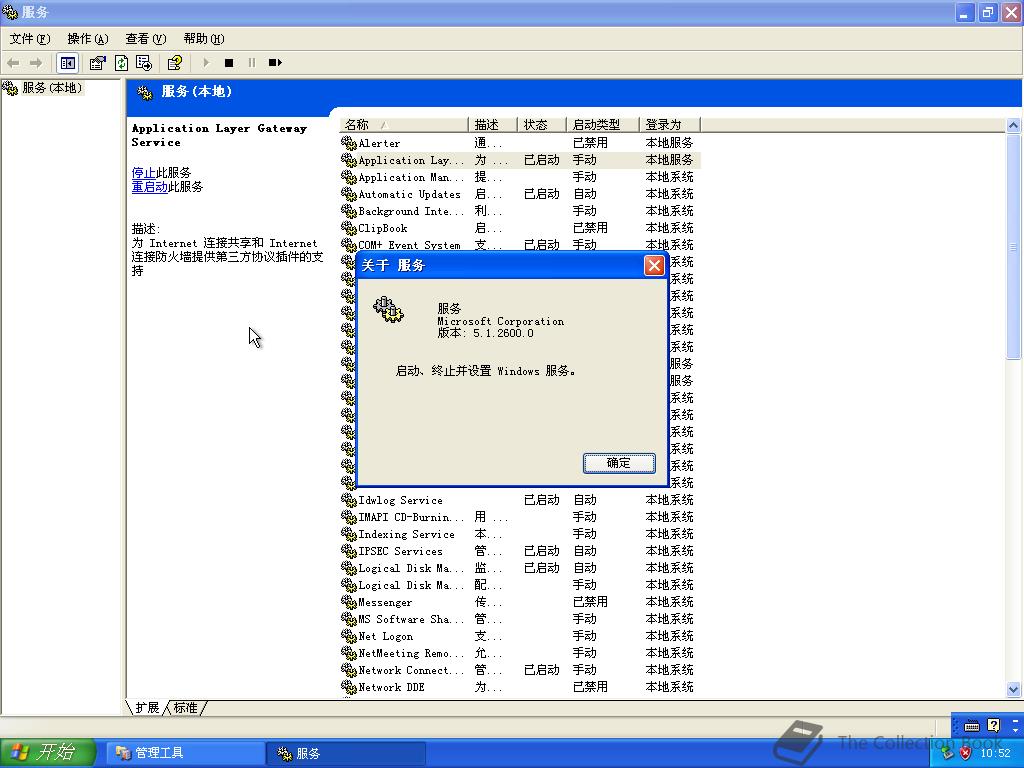Open the 帮助(H) menu
The width and height of the screenshot is (1024, 768).
(204, 39)
